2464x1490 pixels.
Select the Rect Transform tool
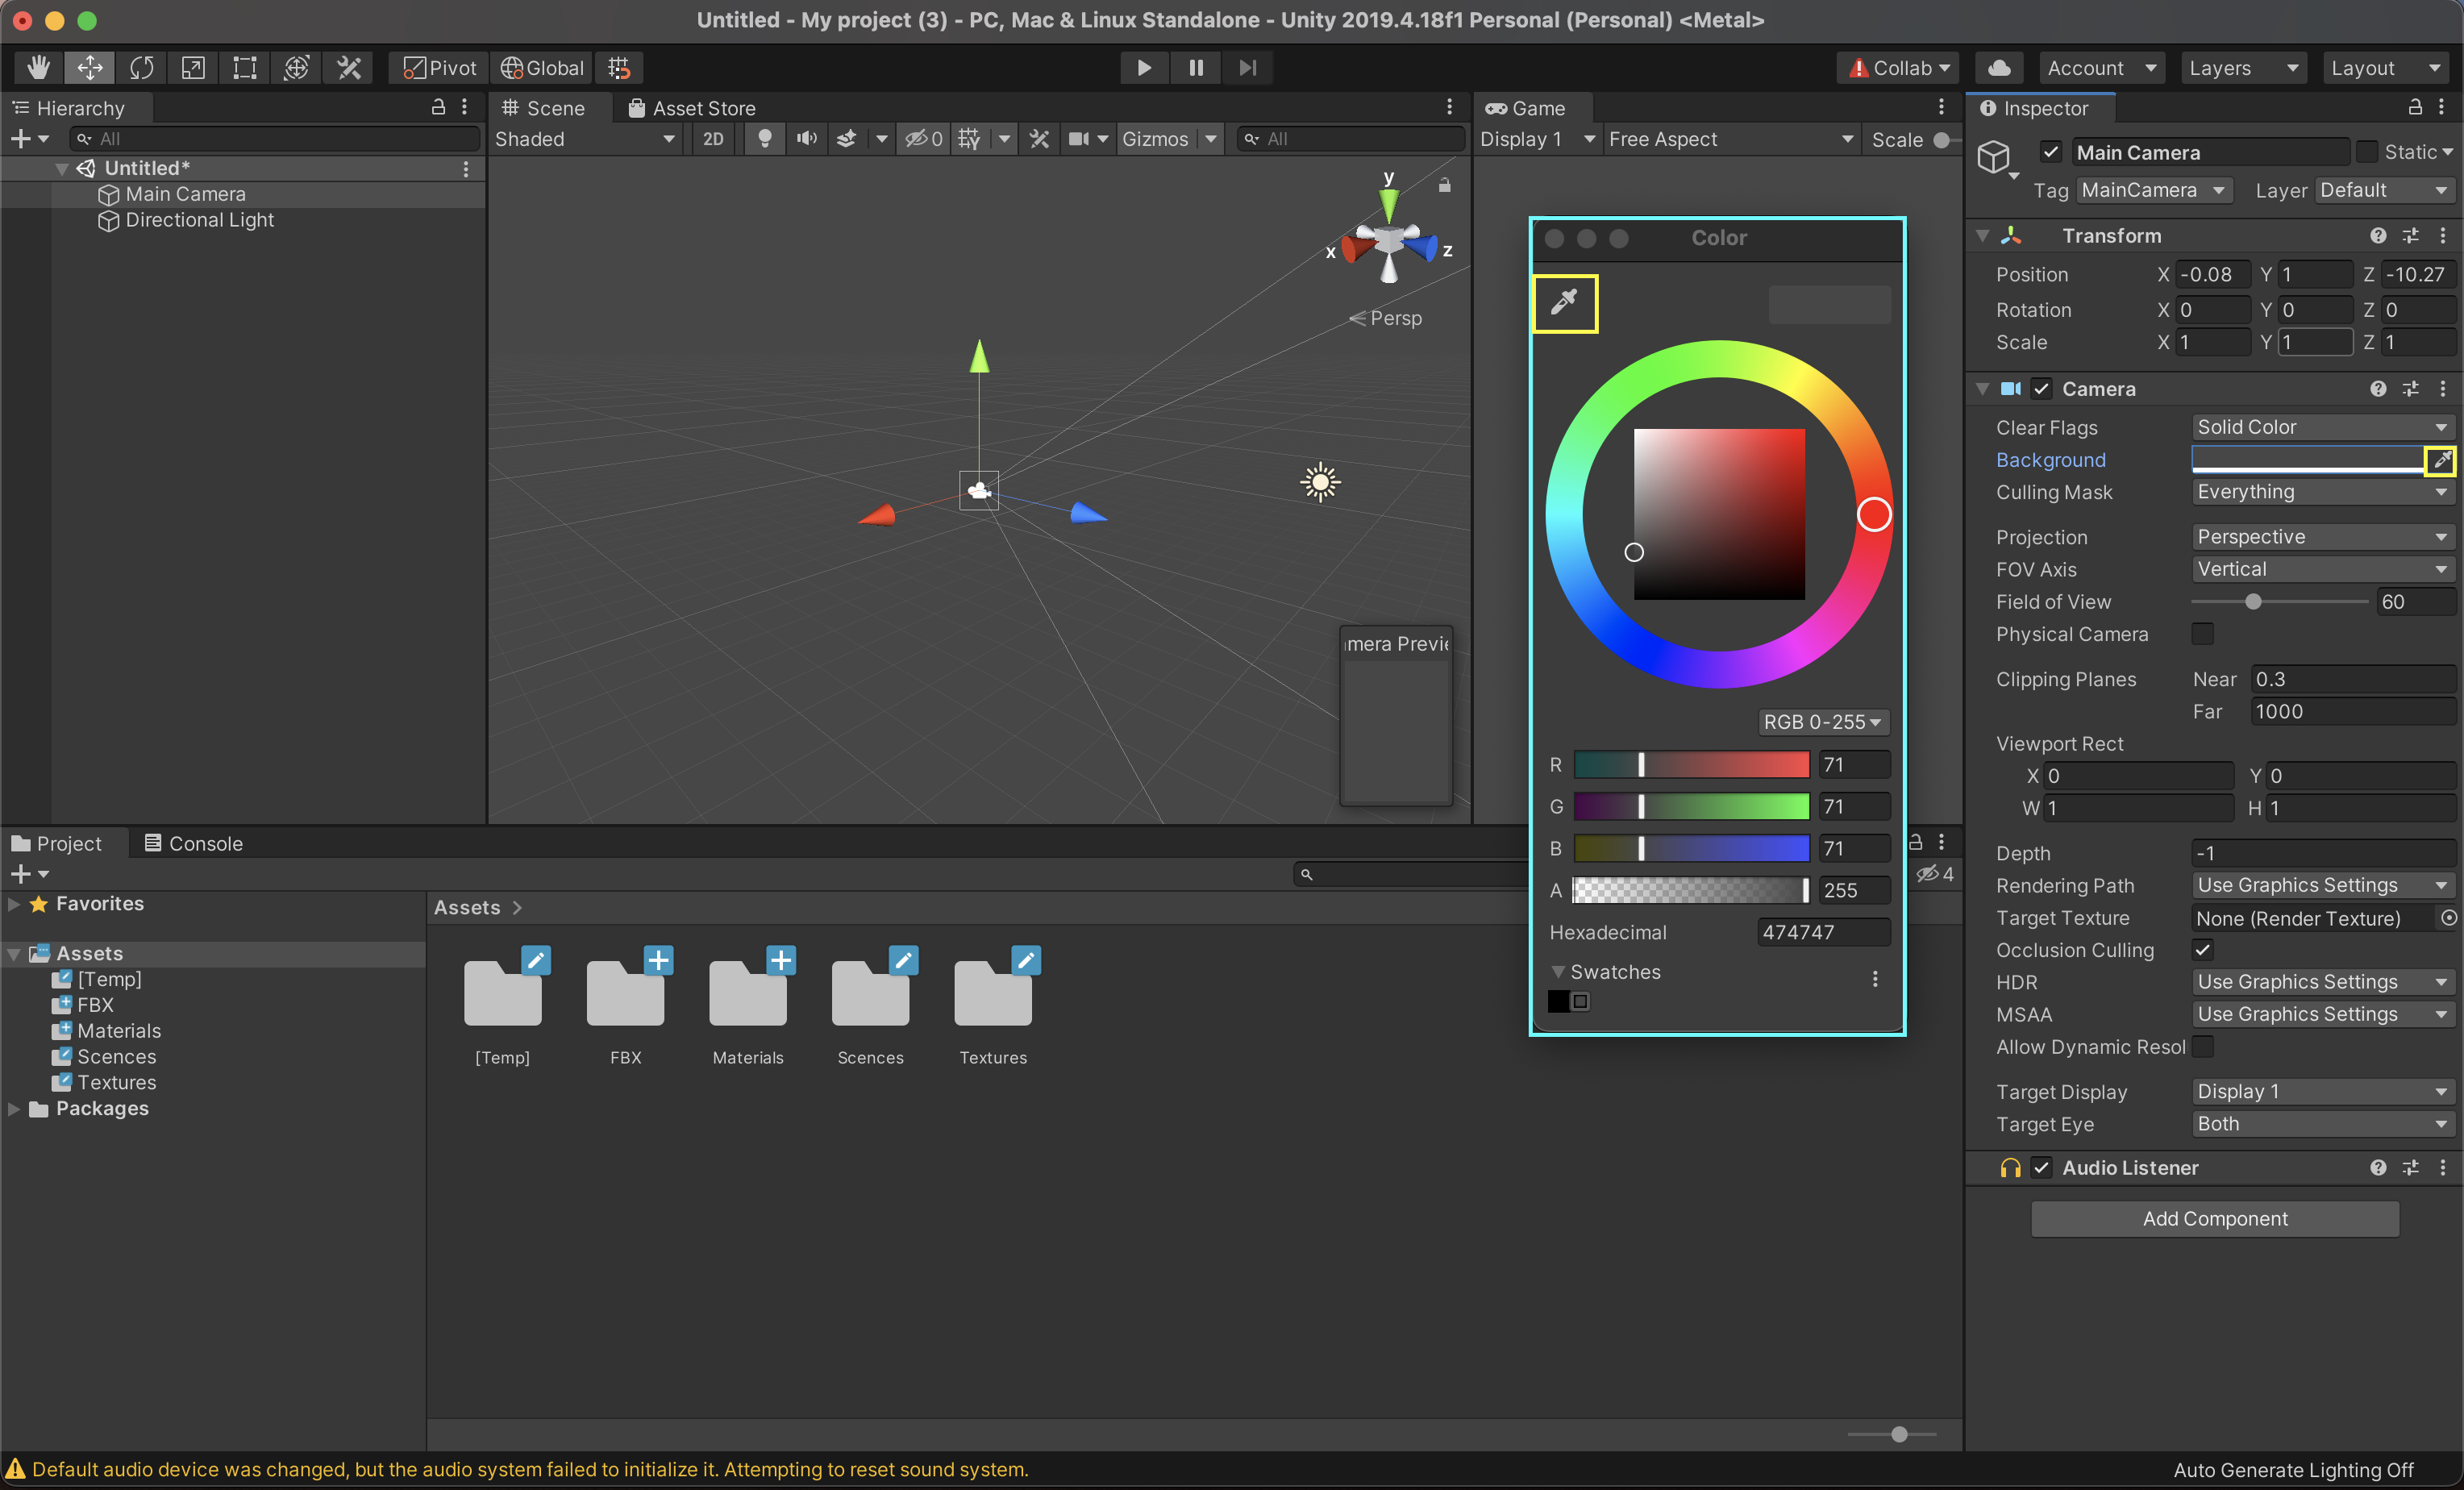tap(245, 68)
